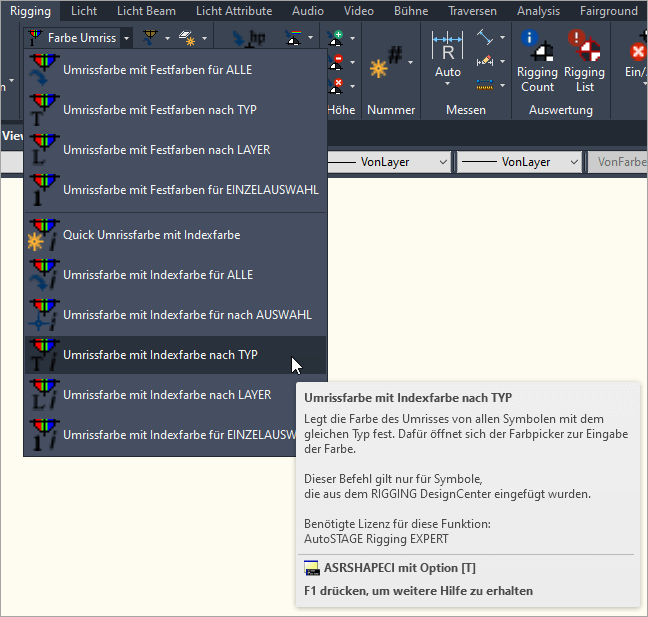Open the Traversen ribbon tab
The height and width of the screenshot is (617, 648).
[474, 11]
